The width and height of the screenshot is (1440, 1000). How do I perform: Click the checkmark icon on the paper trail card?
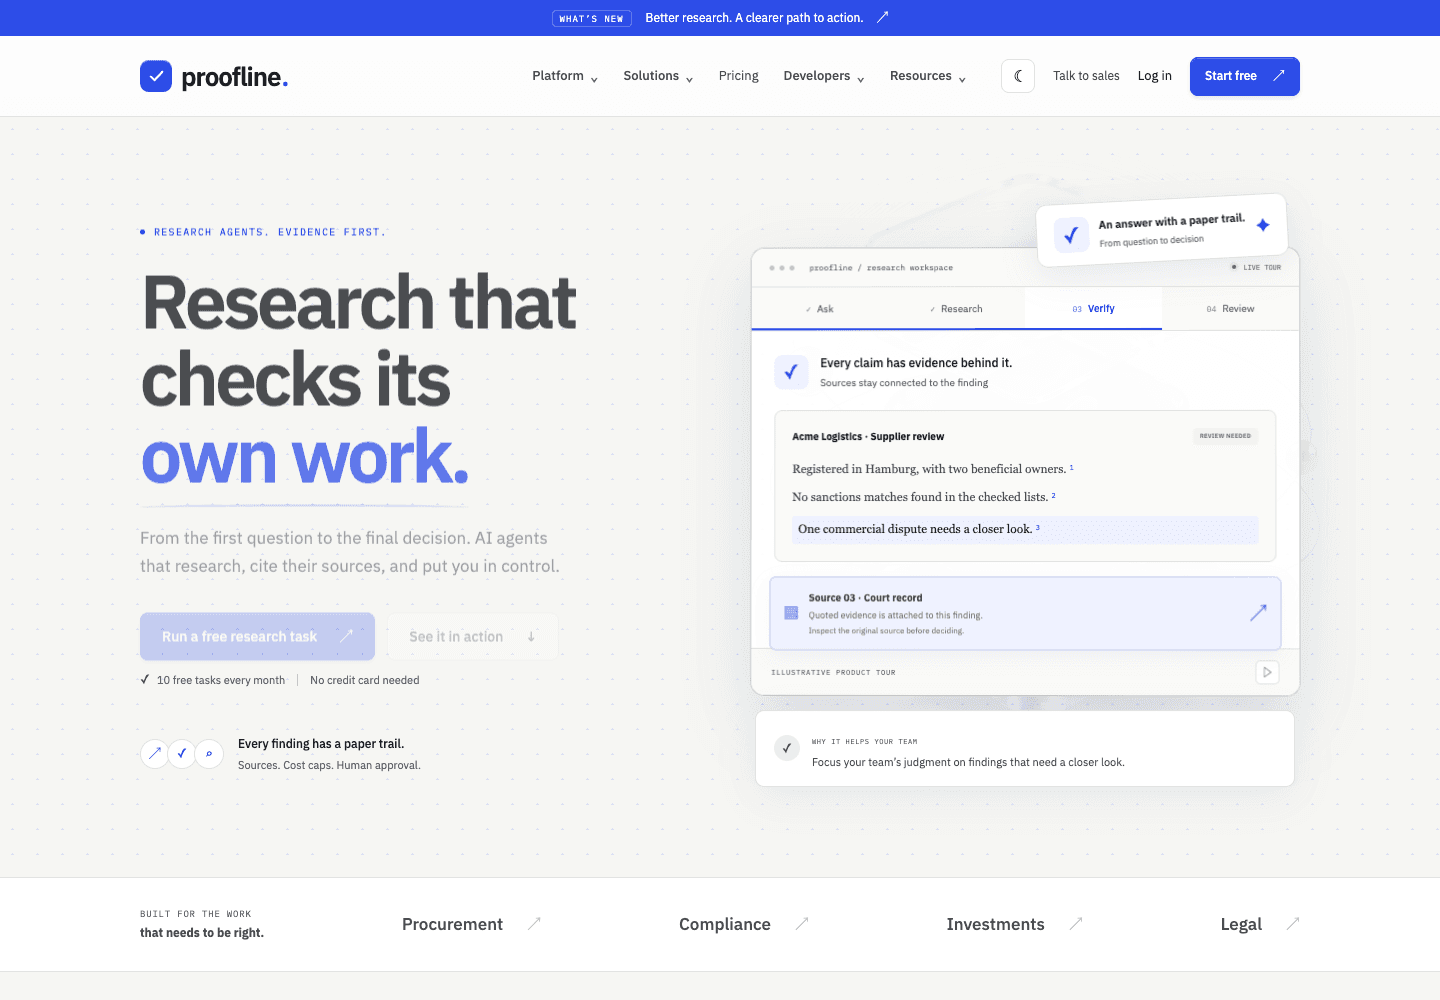(1071, 235)
